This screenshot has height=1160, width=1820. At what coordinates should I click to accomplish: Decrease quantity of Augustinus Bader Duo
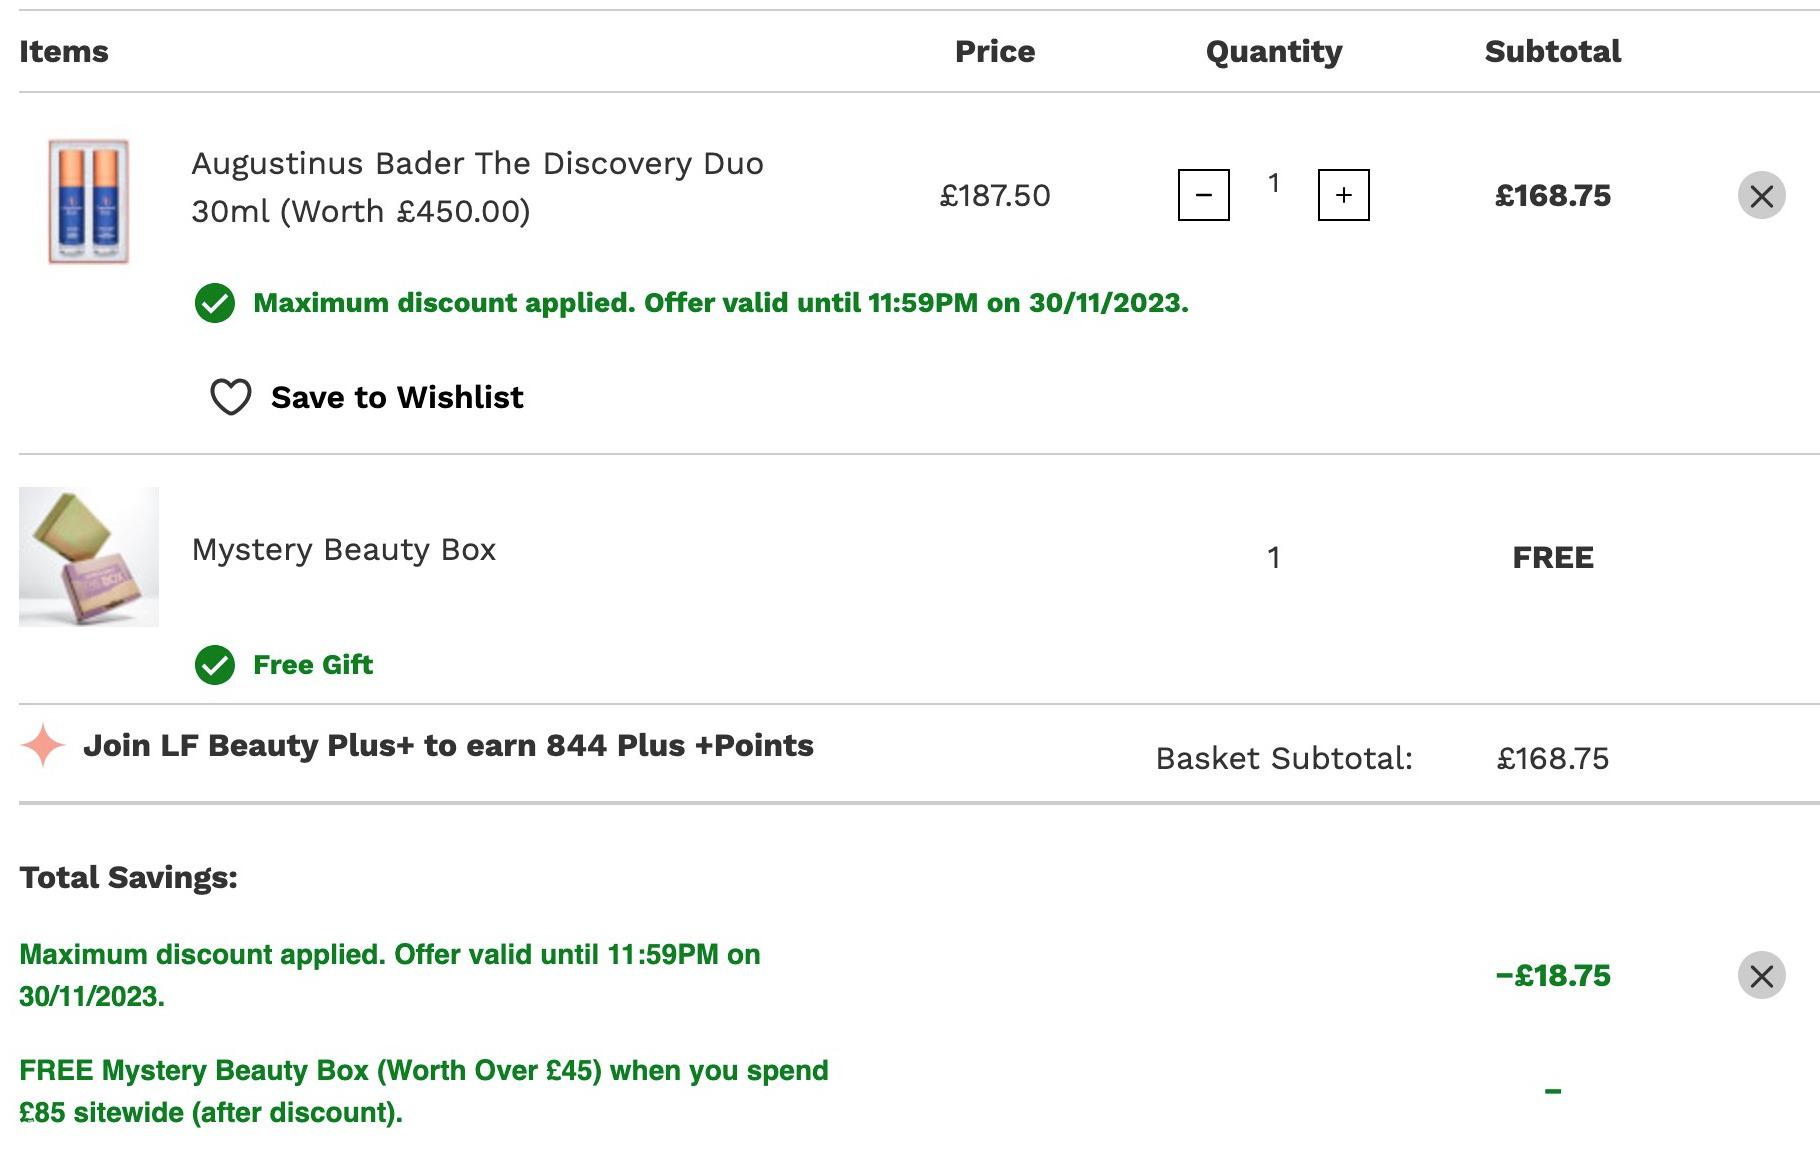coord(1203,195)
